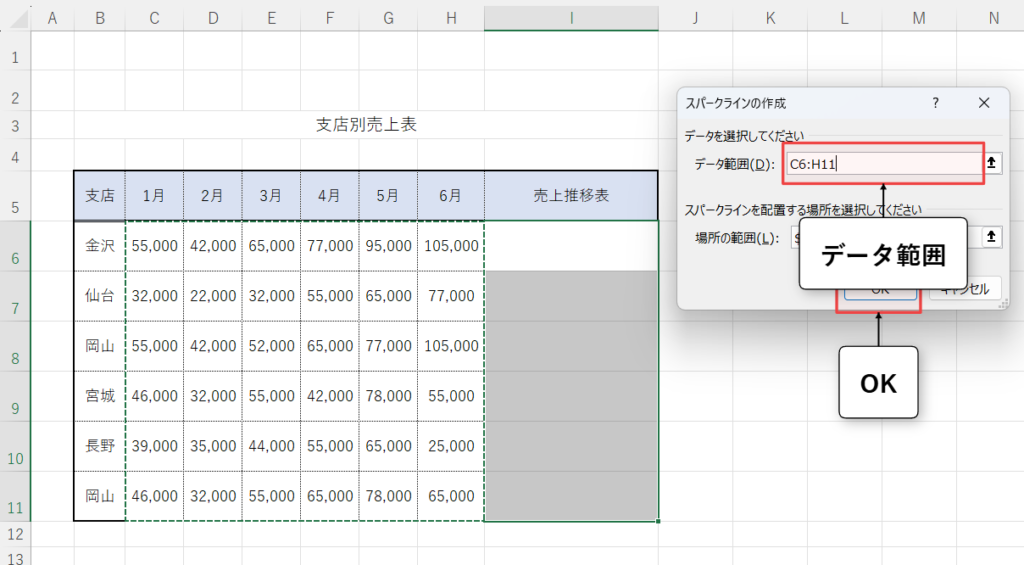Open help with the dialog's question mark
Screen dimensions: 1024x565
click(936, 103)
